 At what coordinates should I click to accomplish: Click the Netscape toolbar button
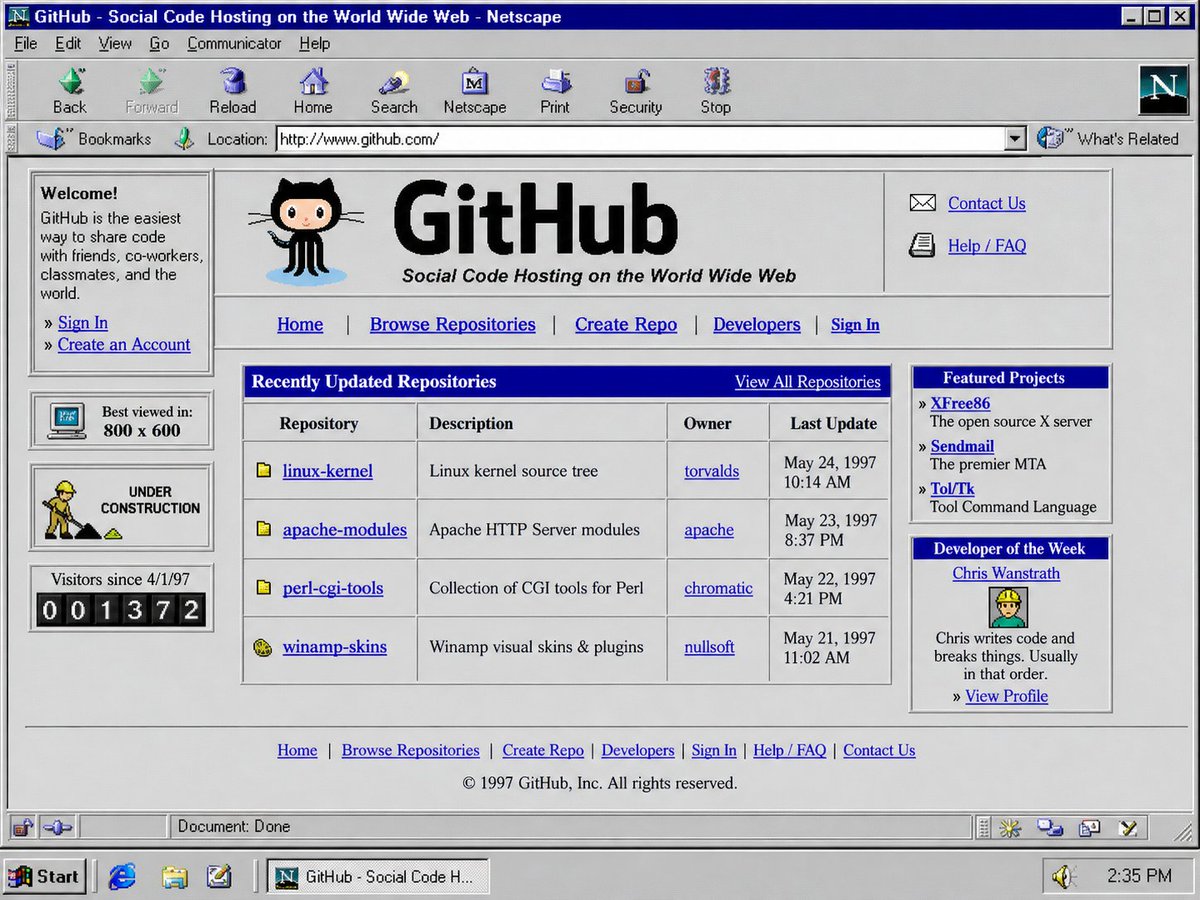click(475, 92)
